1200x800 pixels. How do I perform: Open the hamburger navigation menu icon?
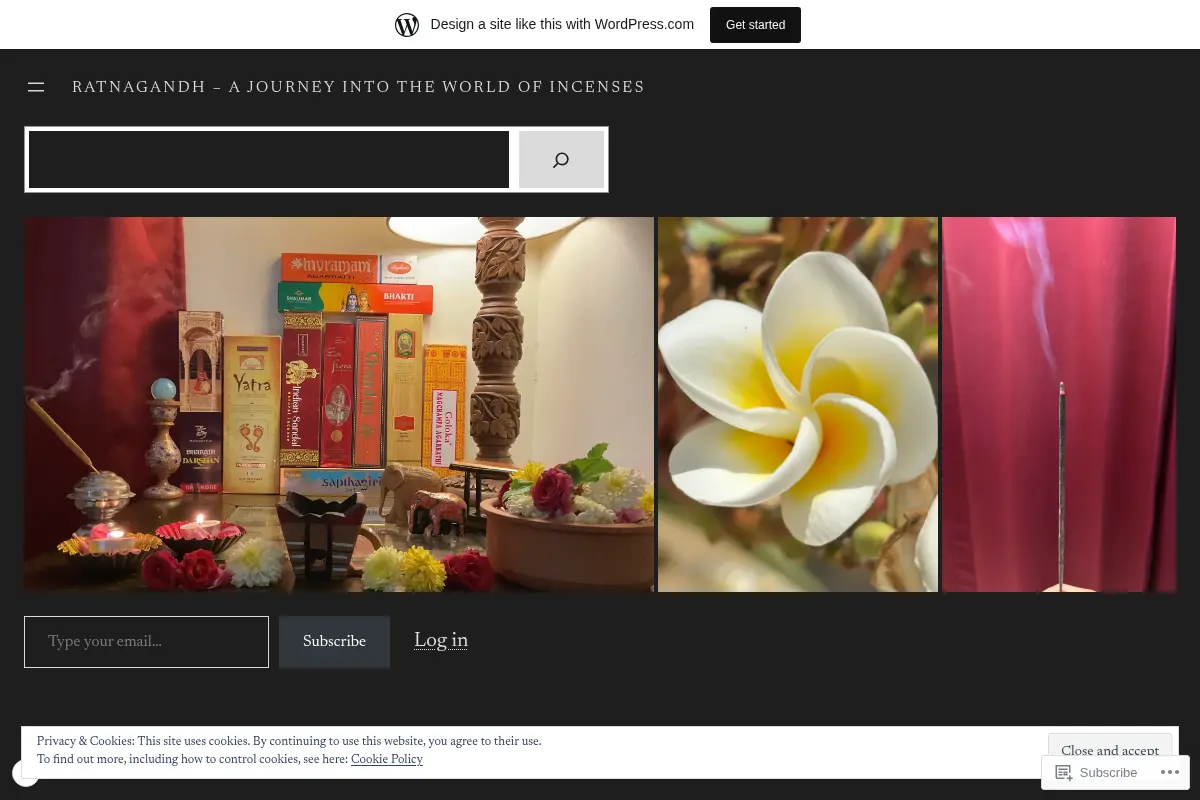point(36,87)
